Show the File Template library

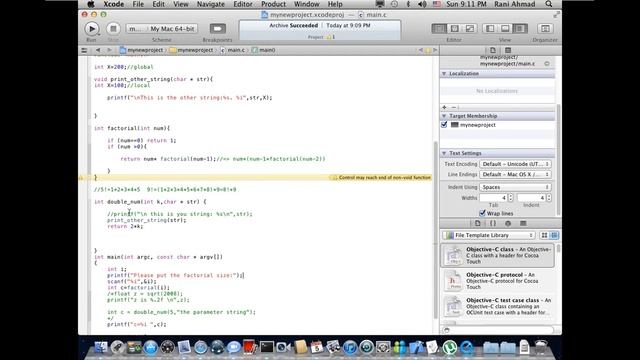pos(478,223)
